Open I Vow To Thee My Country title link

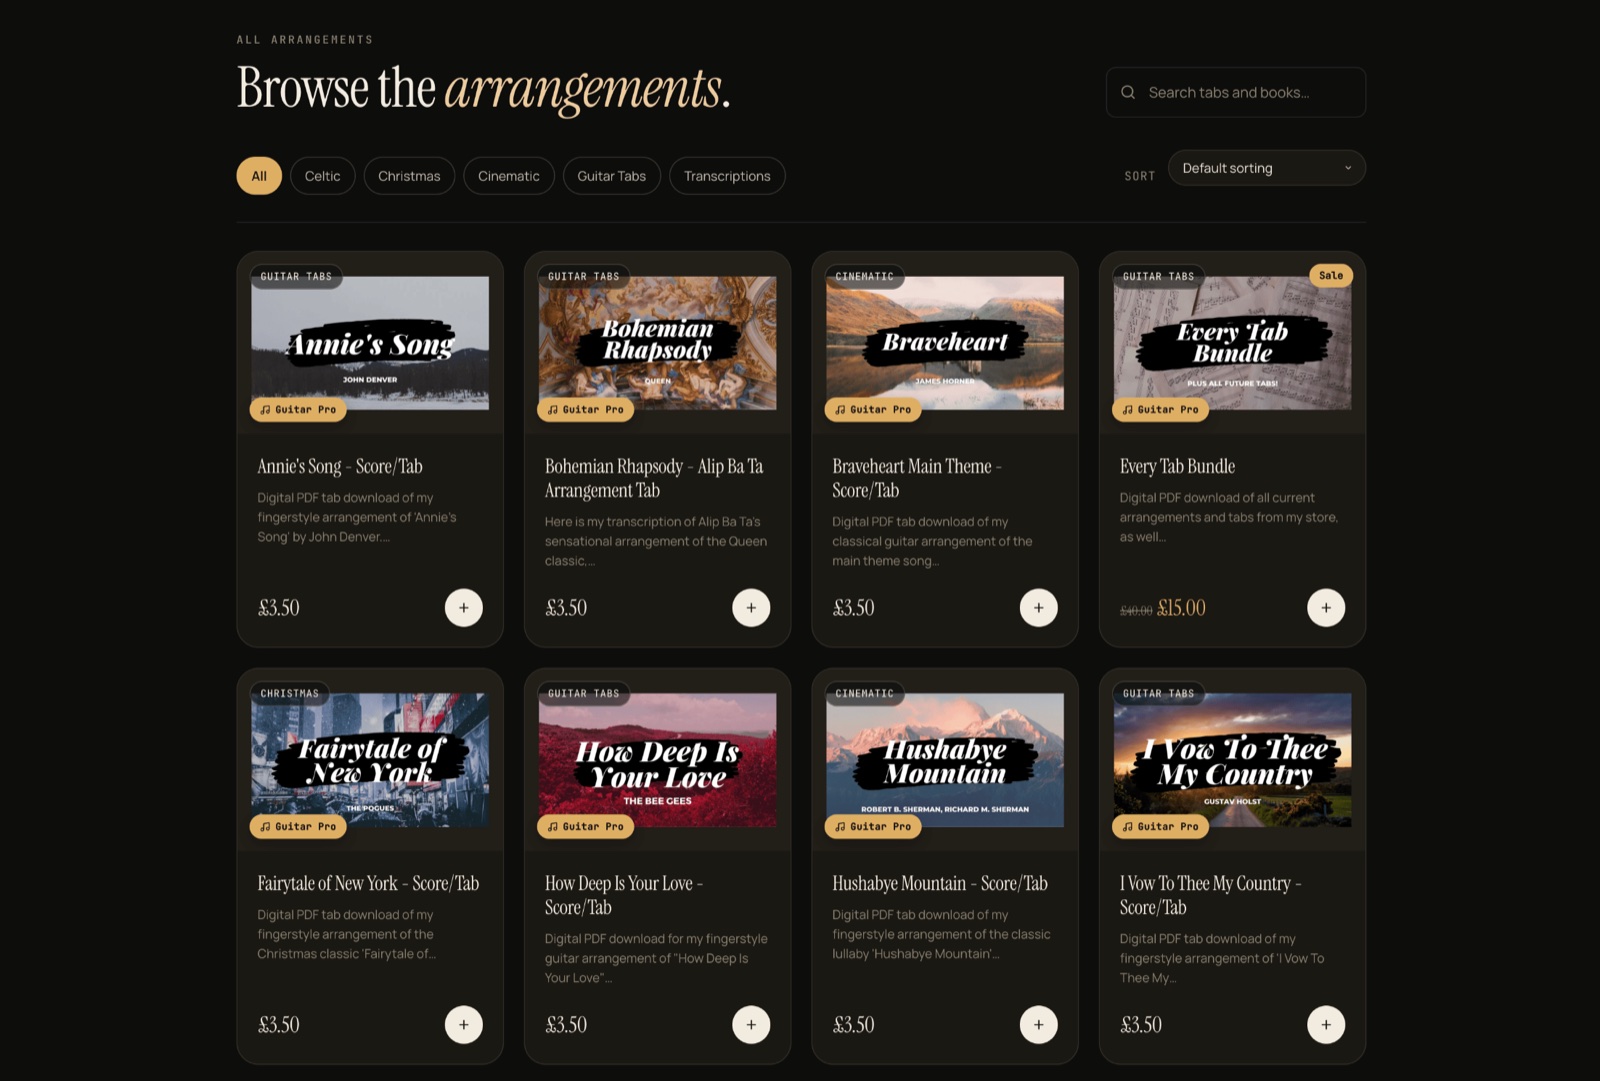point(1211,895)
